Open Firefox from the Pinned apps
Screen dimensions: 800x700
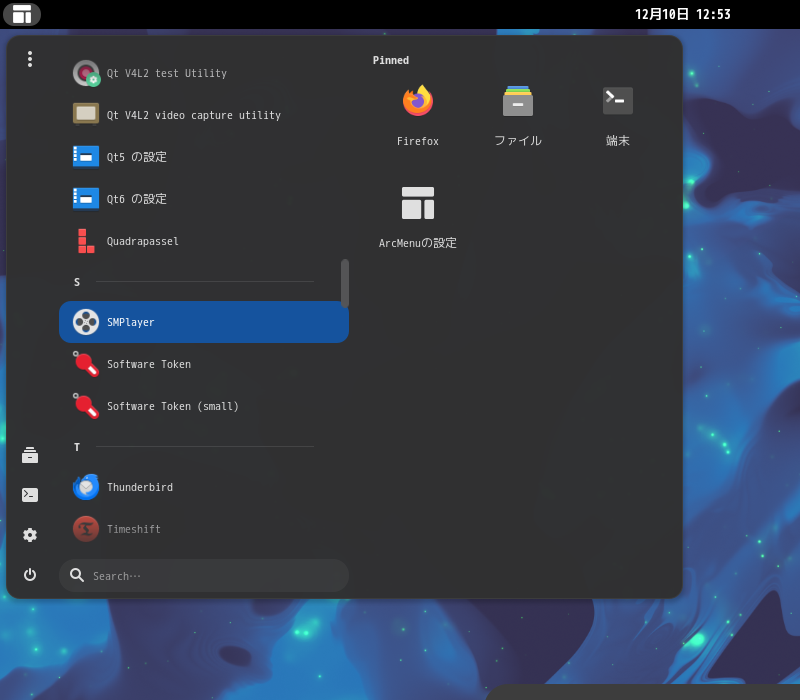pyautogui.click(x=417, y=101)
